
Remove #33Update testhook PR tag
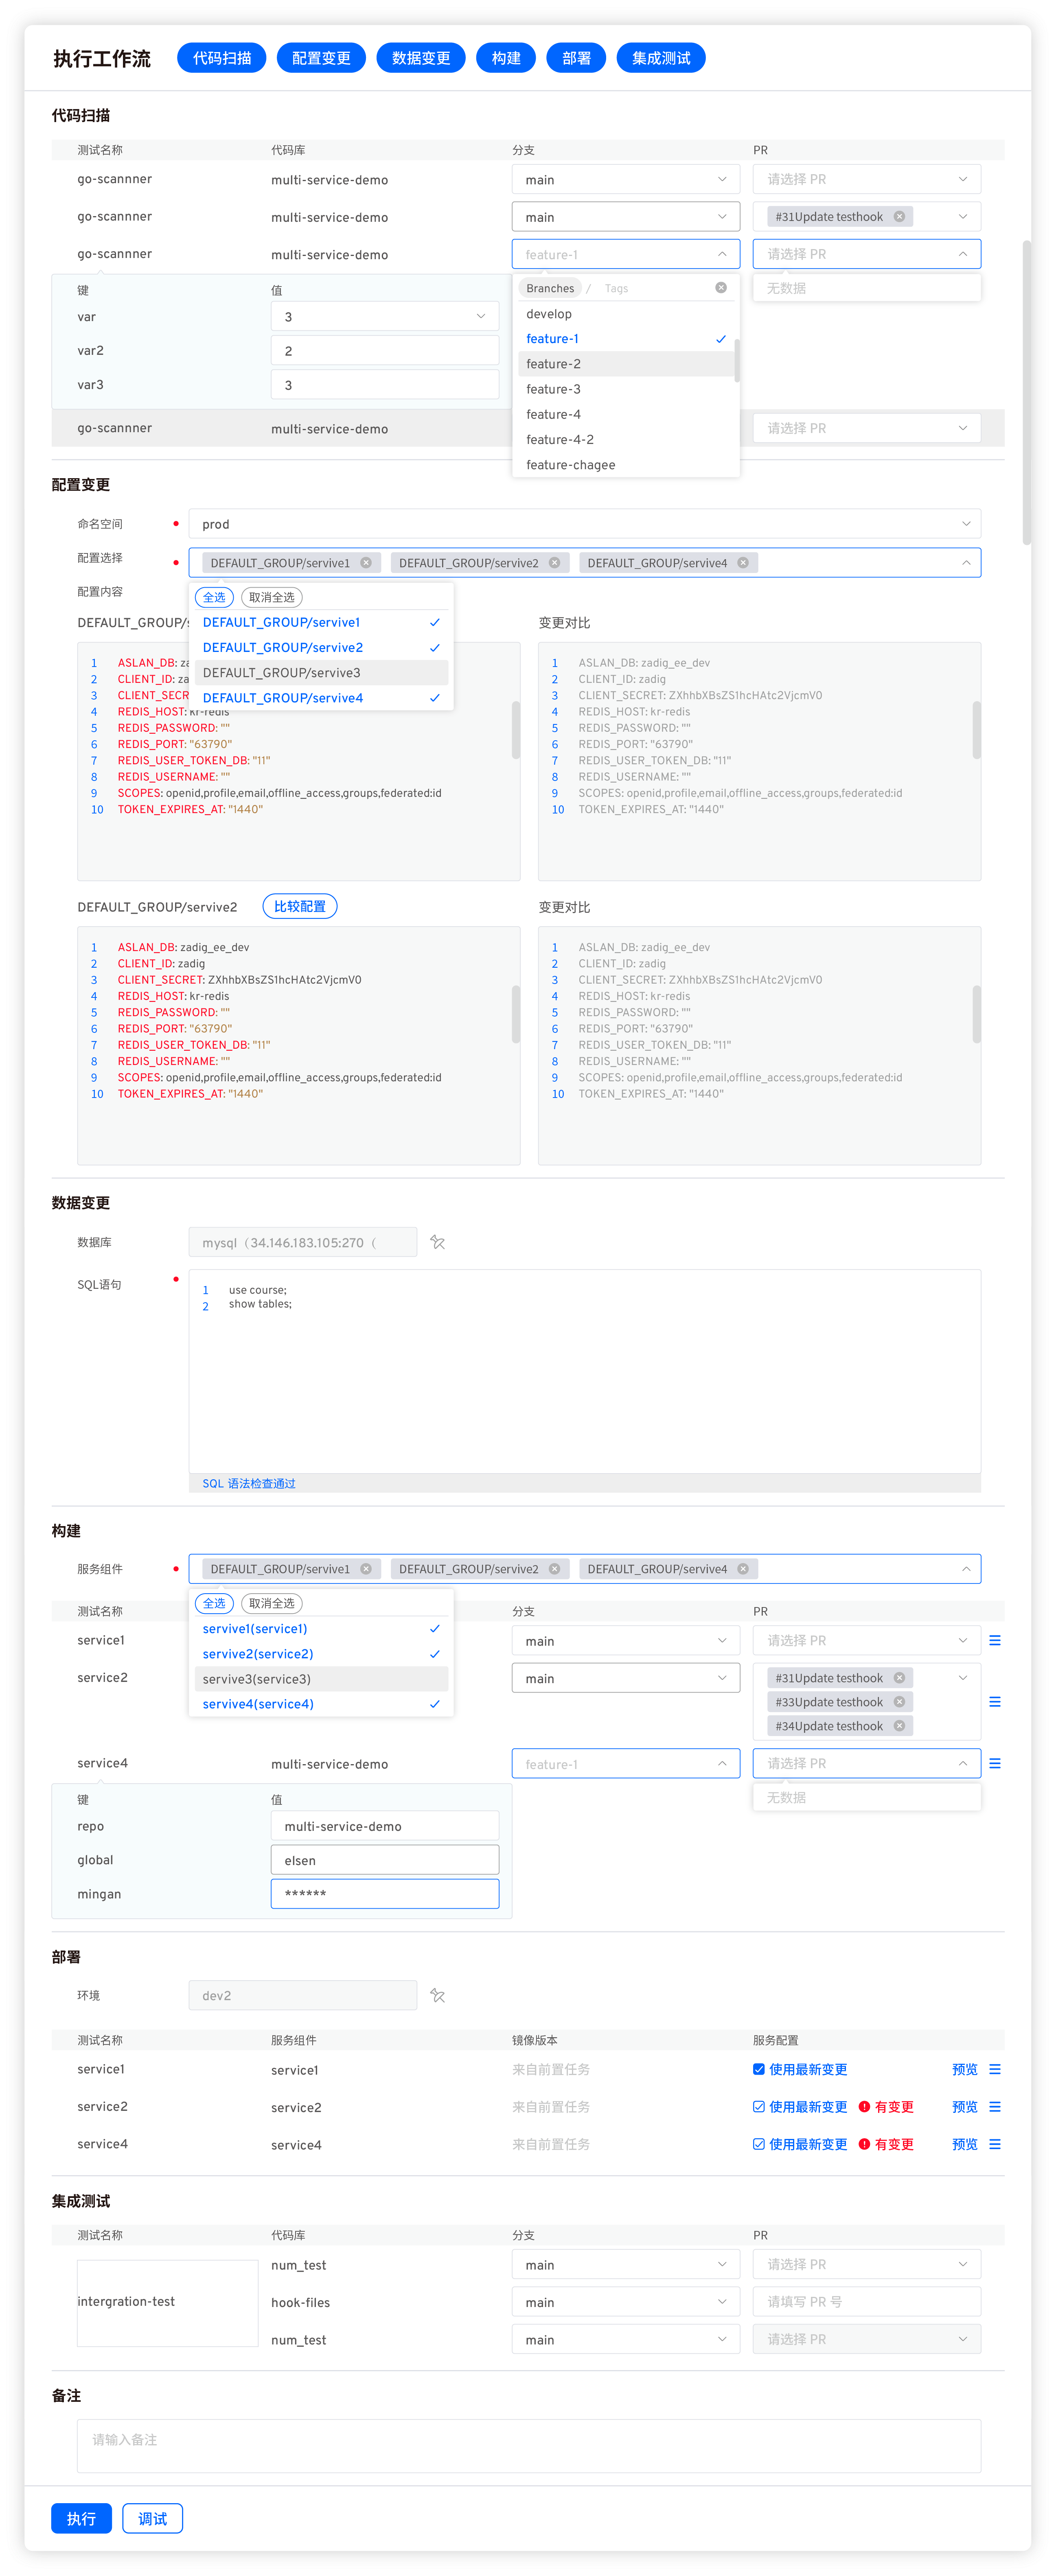point(899,1702)
